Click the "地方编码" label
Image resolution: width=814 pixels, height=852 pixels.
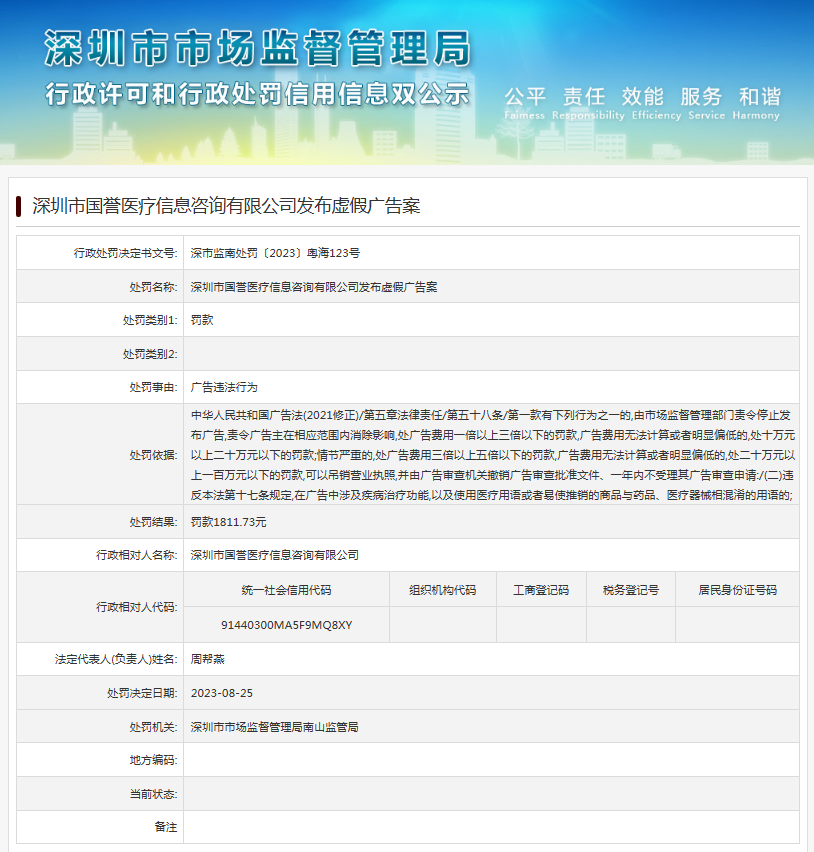point(153,760)
